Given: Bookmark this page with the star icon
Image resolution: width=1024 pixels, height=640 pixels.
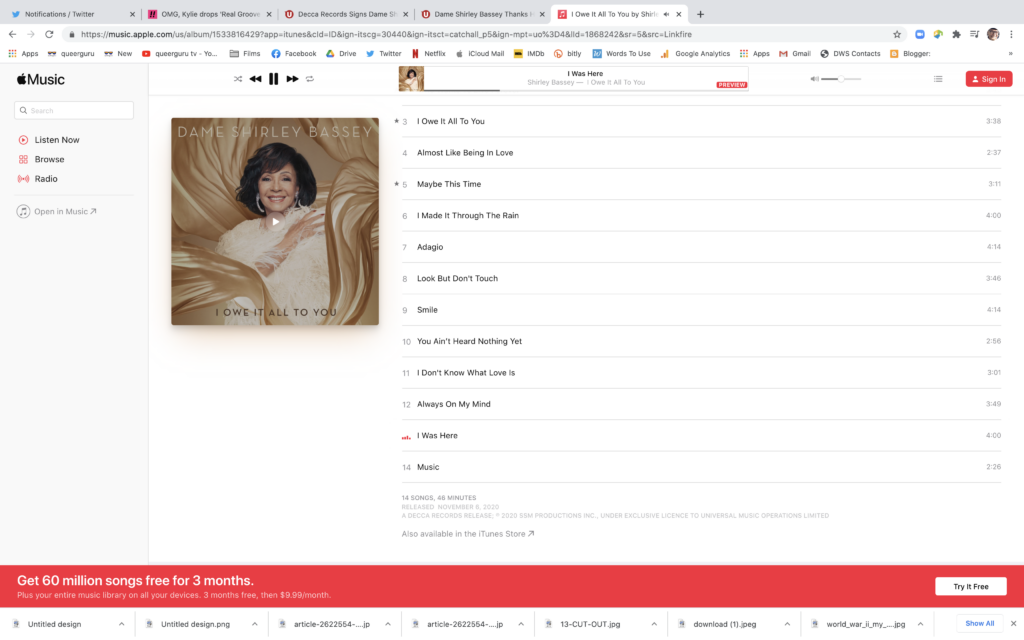Looking at the screenshot, I should pos(897,34).
